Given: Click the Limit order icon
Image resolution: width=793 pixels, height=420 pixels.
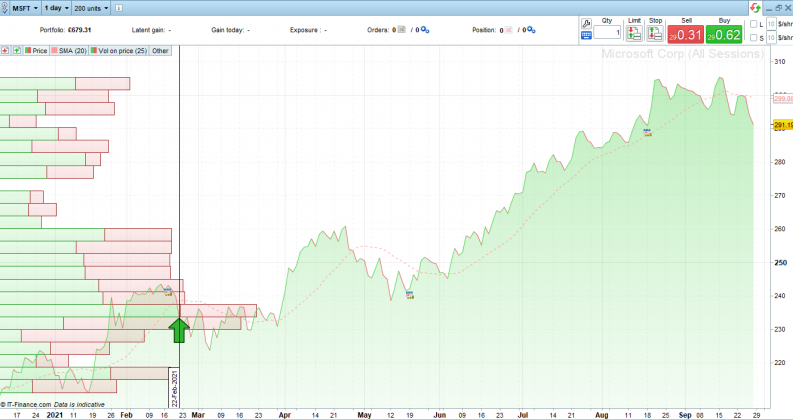Looking at the screenshot, I should [x=634, y=33].
